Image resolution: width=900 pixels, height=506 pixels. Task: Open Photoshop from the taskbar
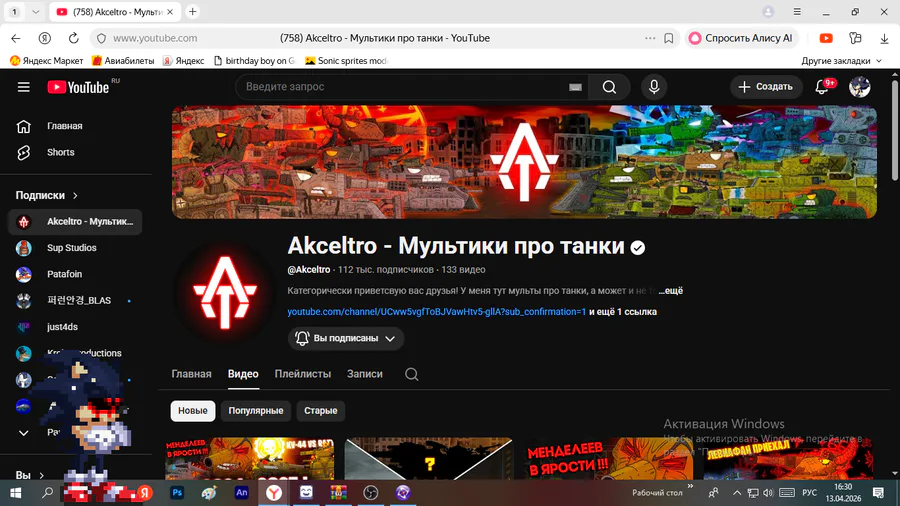click(x=177, y=493)
